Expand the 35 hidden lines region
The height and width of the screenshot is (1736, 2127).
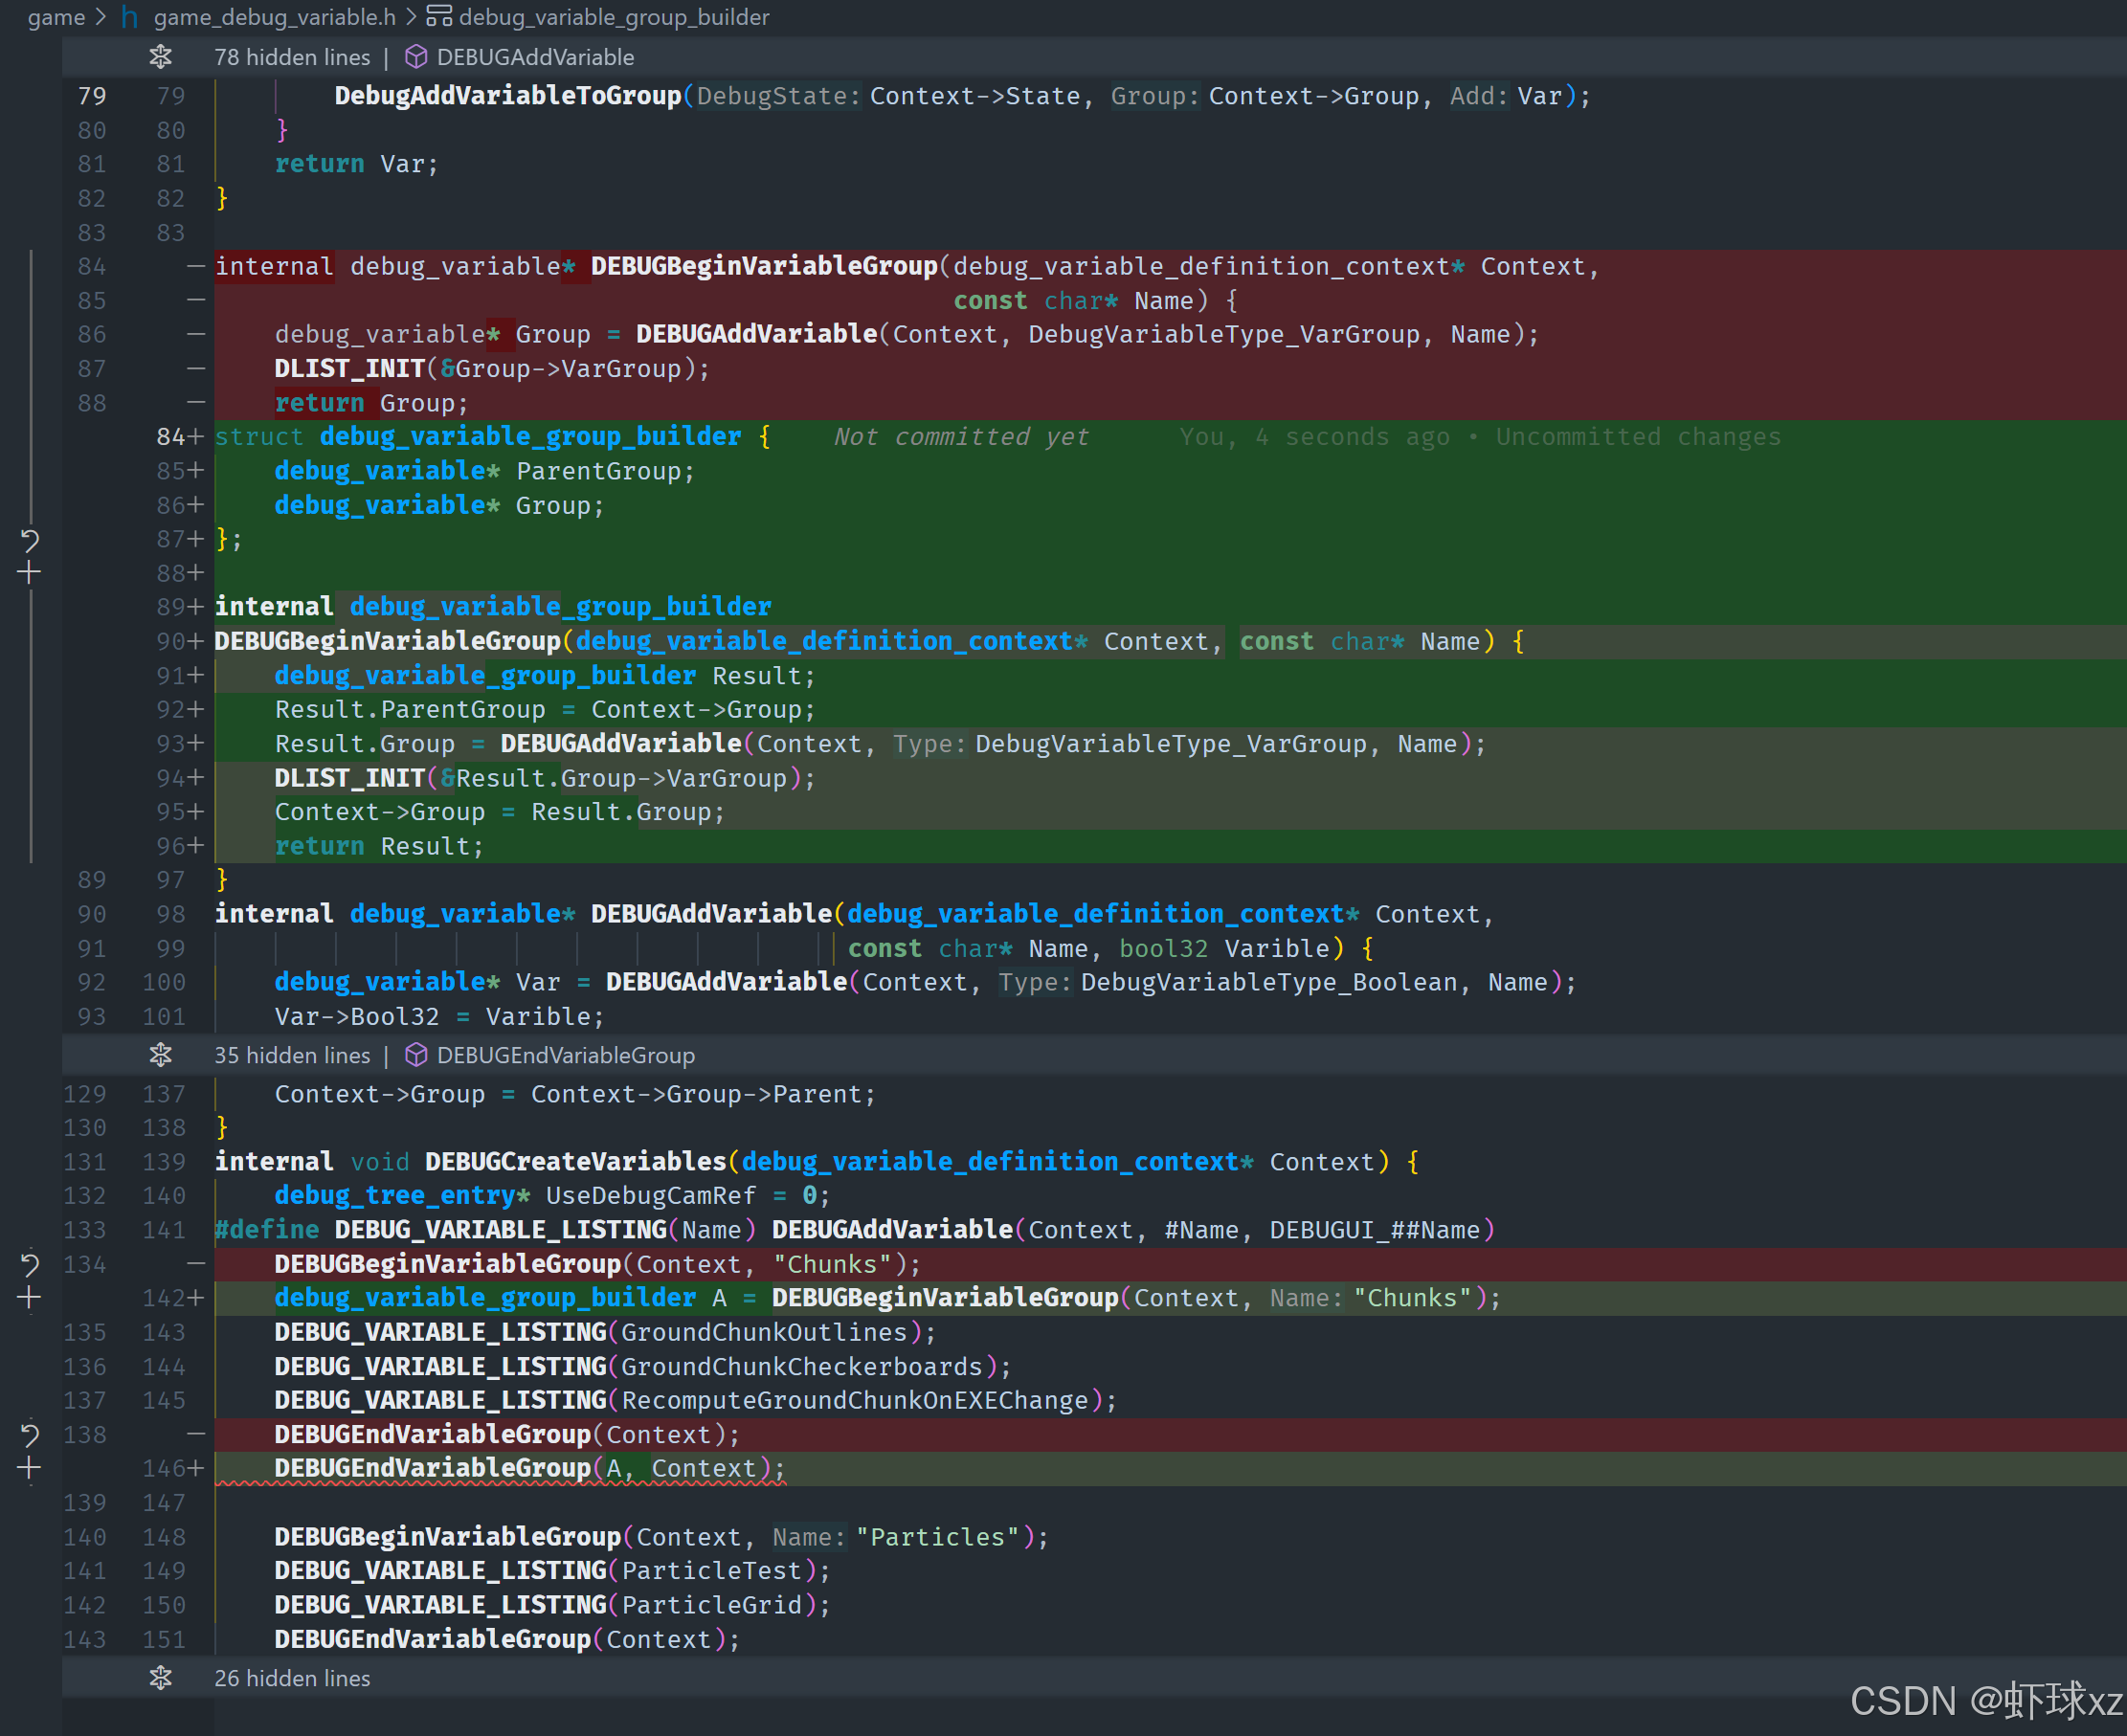(x=160, y=1055)
